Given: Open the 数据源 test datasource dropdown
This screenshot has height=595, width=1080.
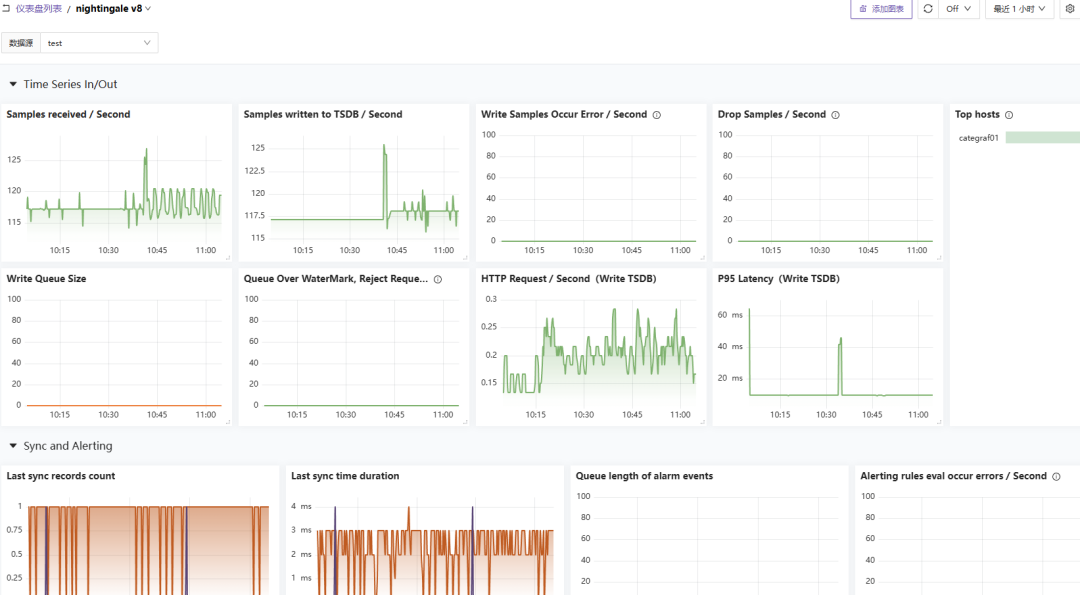Looking at the screenshot, I should [x=99, y=43].
